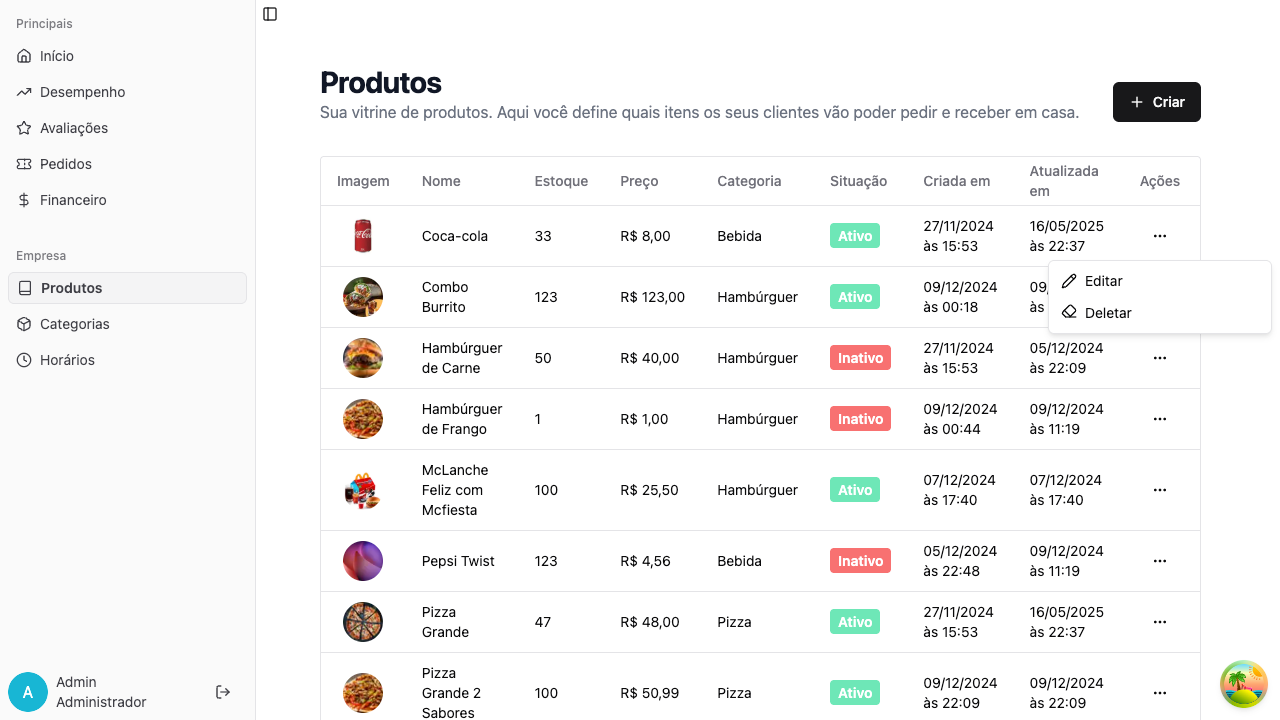Select the star icon beside Avaliações
This screenshot has height=720, width=1280.
coord(22,128)
